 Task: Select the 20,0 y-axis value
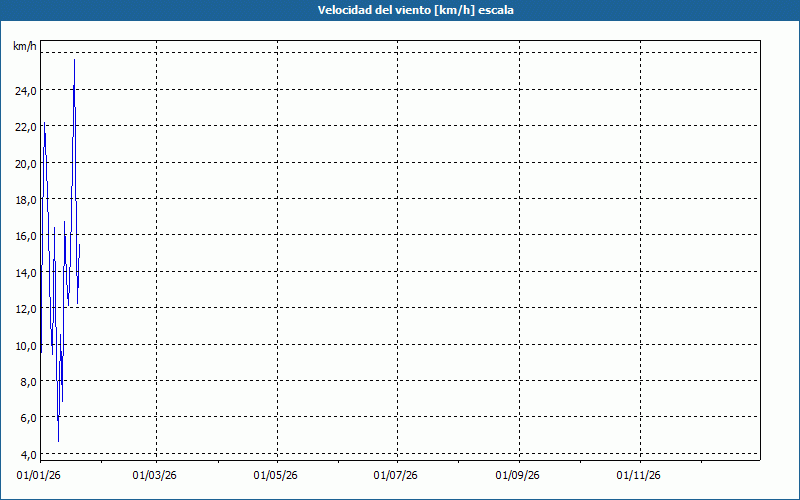coord(26,164)
